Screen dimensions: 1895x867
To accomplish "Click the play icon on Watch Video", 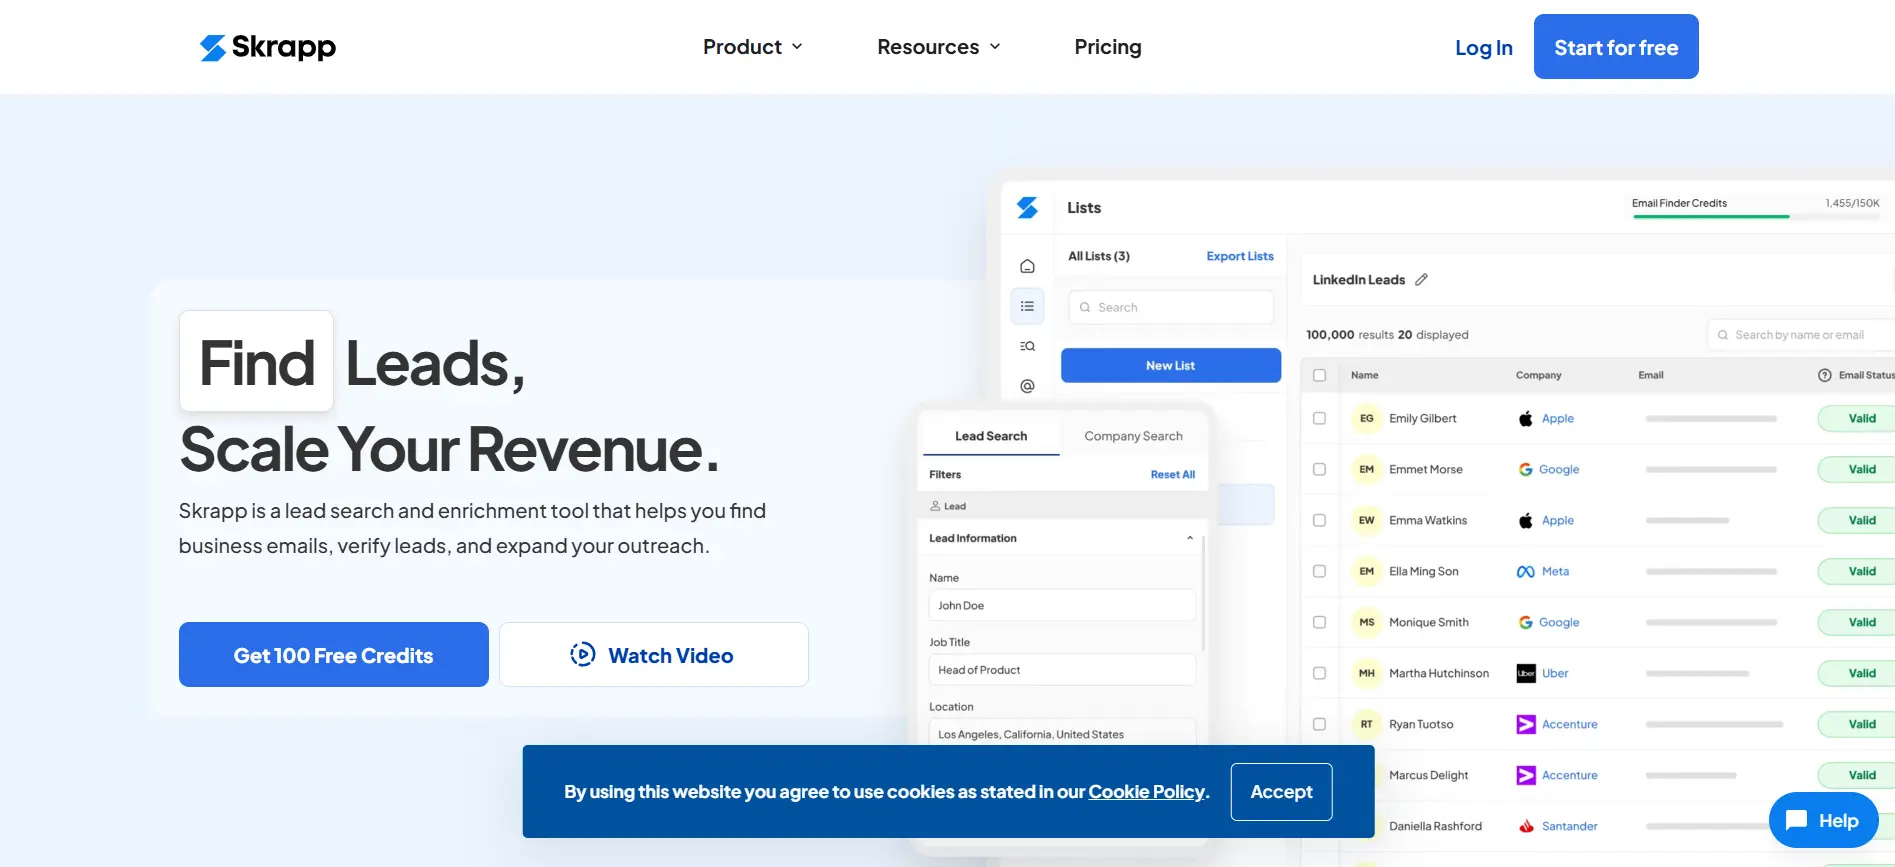I will [x=583, y=655].
